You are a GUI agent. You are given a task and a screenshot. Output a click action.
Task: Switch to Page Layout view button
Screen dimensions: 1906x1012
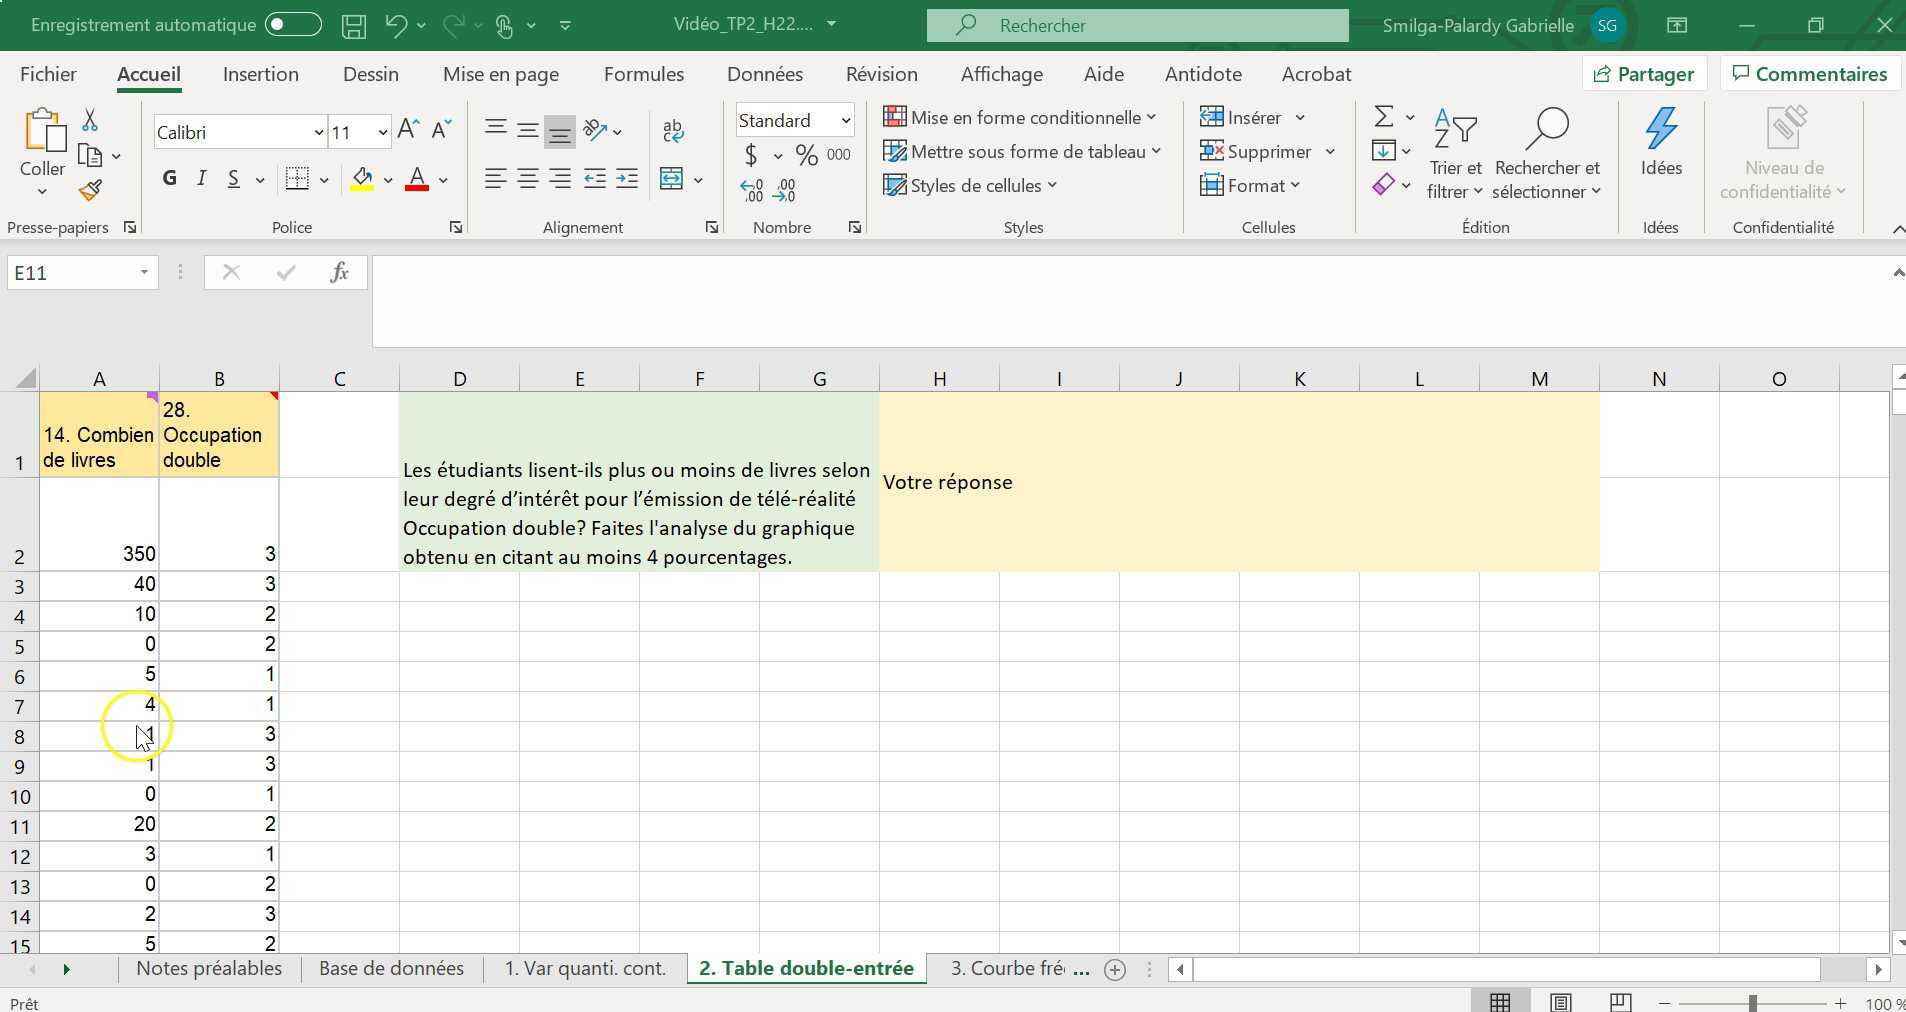[1560, 1002]
